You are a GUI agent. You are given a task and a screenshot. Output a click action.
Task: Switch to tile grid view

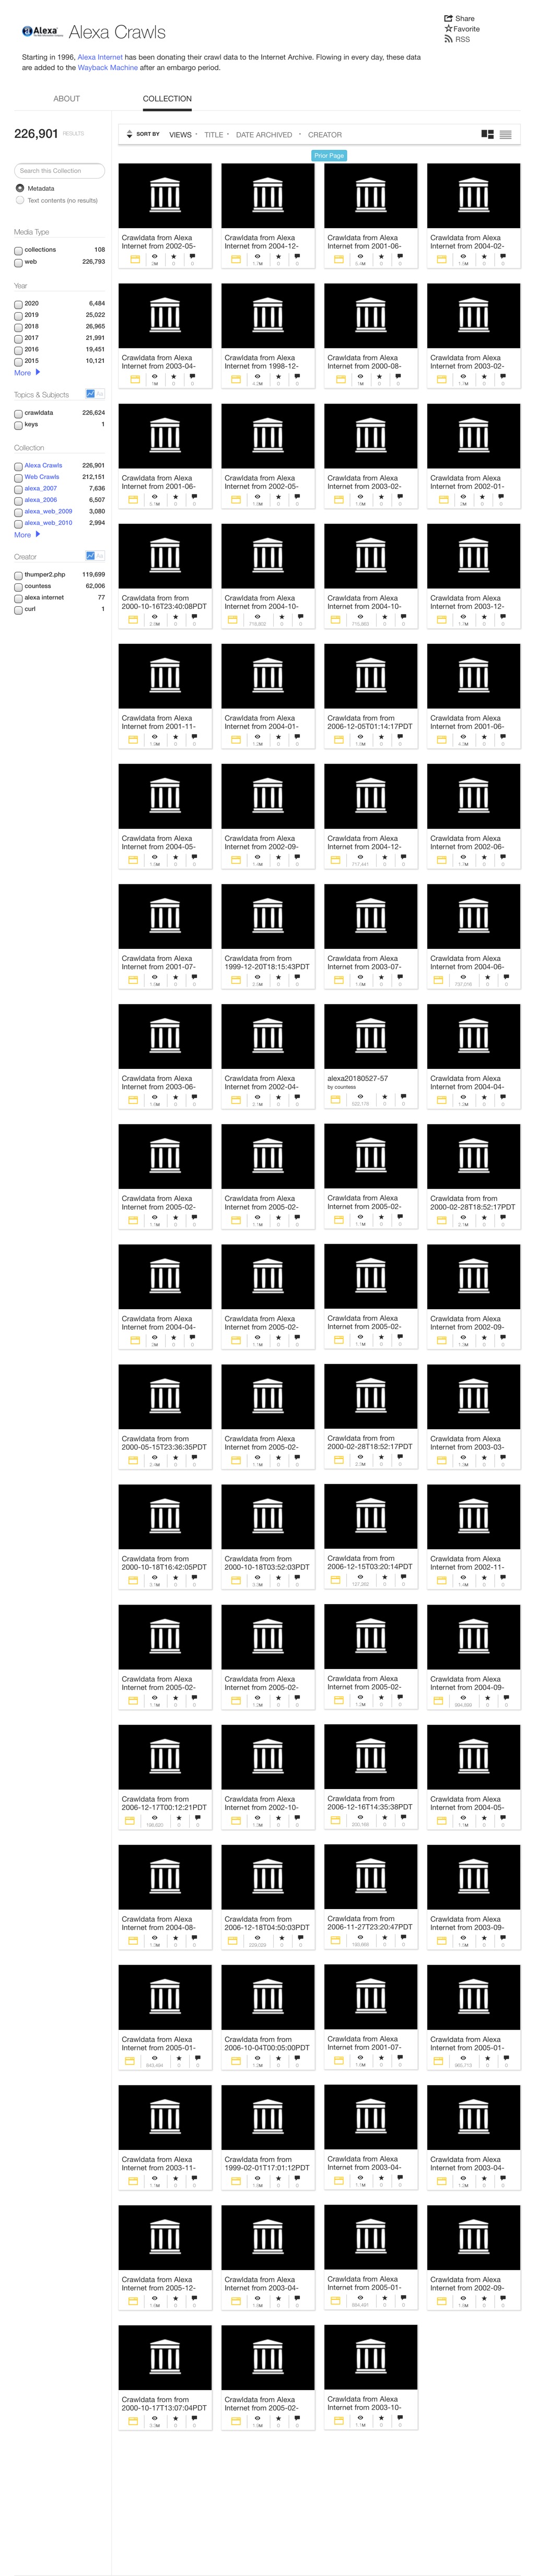pos(487,134)
